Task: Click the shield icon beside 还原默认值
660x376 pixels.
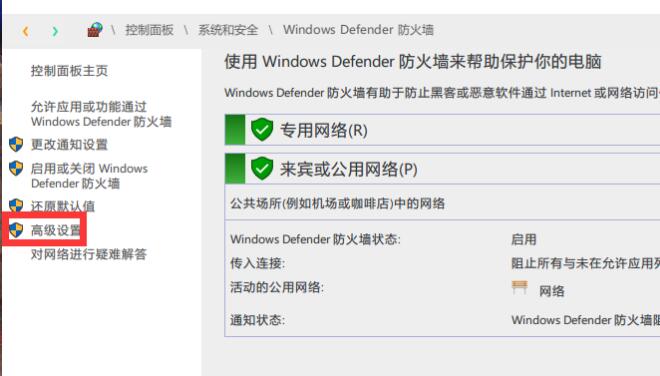Action: (x=16, y=205)
